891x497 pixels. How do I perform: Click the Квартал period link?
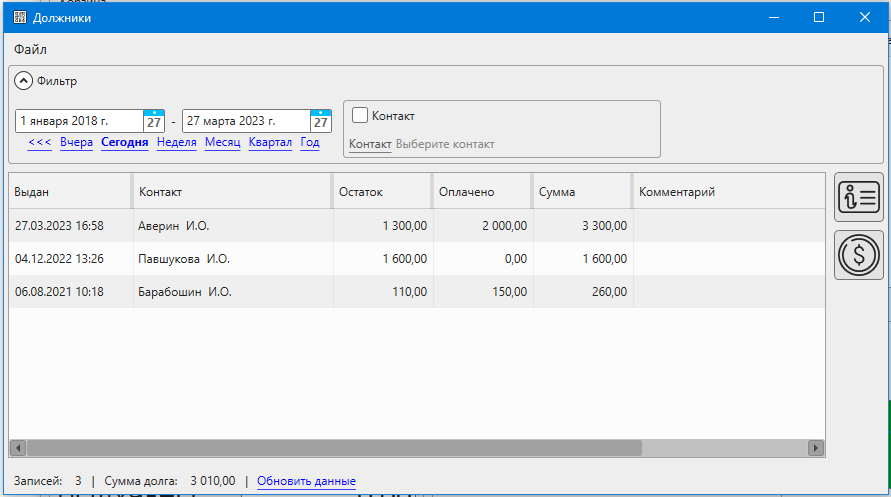[x=270, y=142]
